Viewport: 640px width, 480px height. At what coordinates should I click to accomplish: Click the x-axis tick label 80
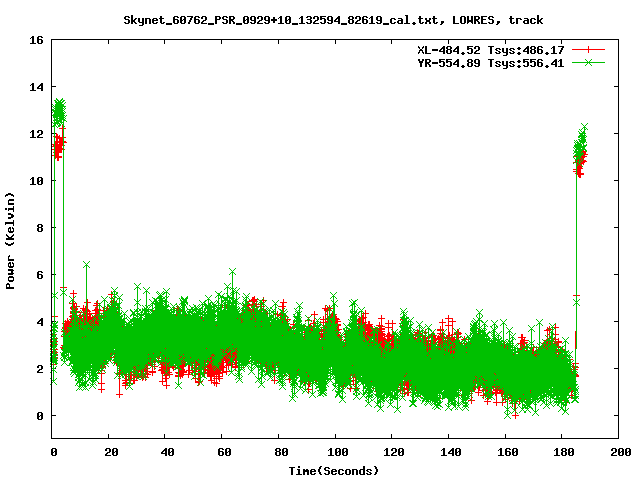[281, 452]
